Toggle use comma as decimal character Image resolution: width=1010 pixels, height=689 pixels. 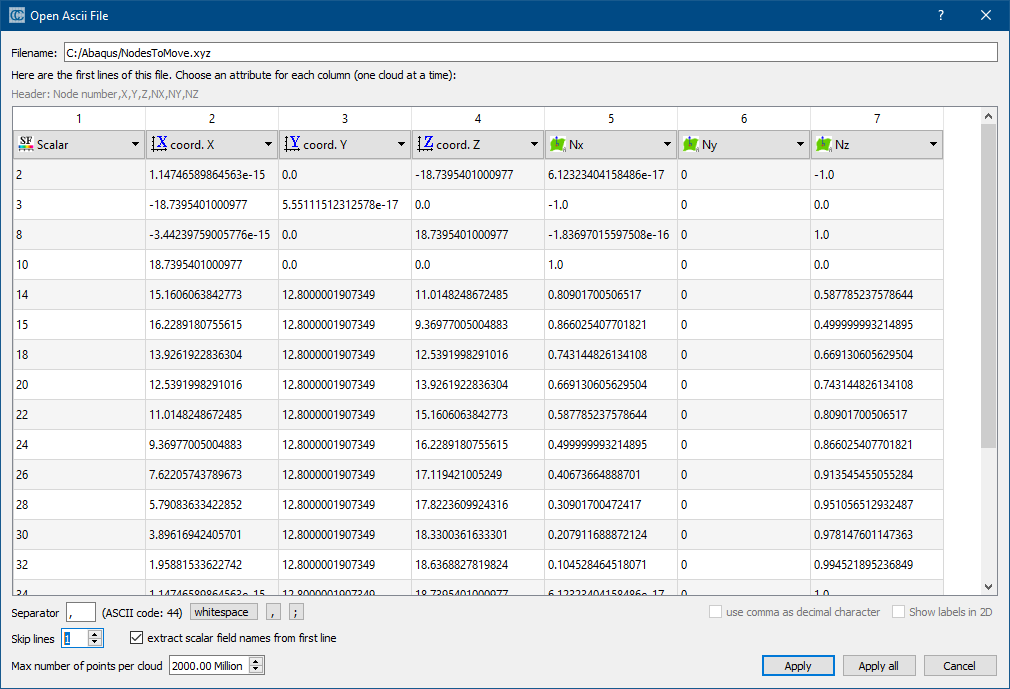click(x=715, y=612)
